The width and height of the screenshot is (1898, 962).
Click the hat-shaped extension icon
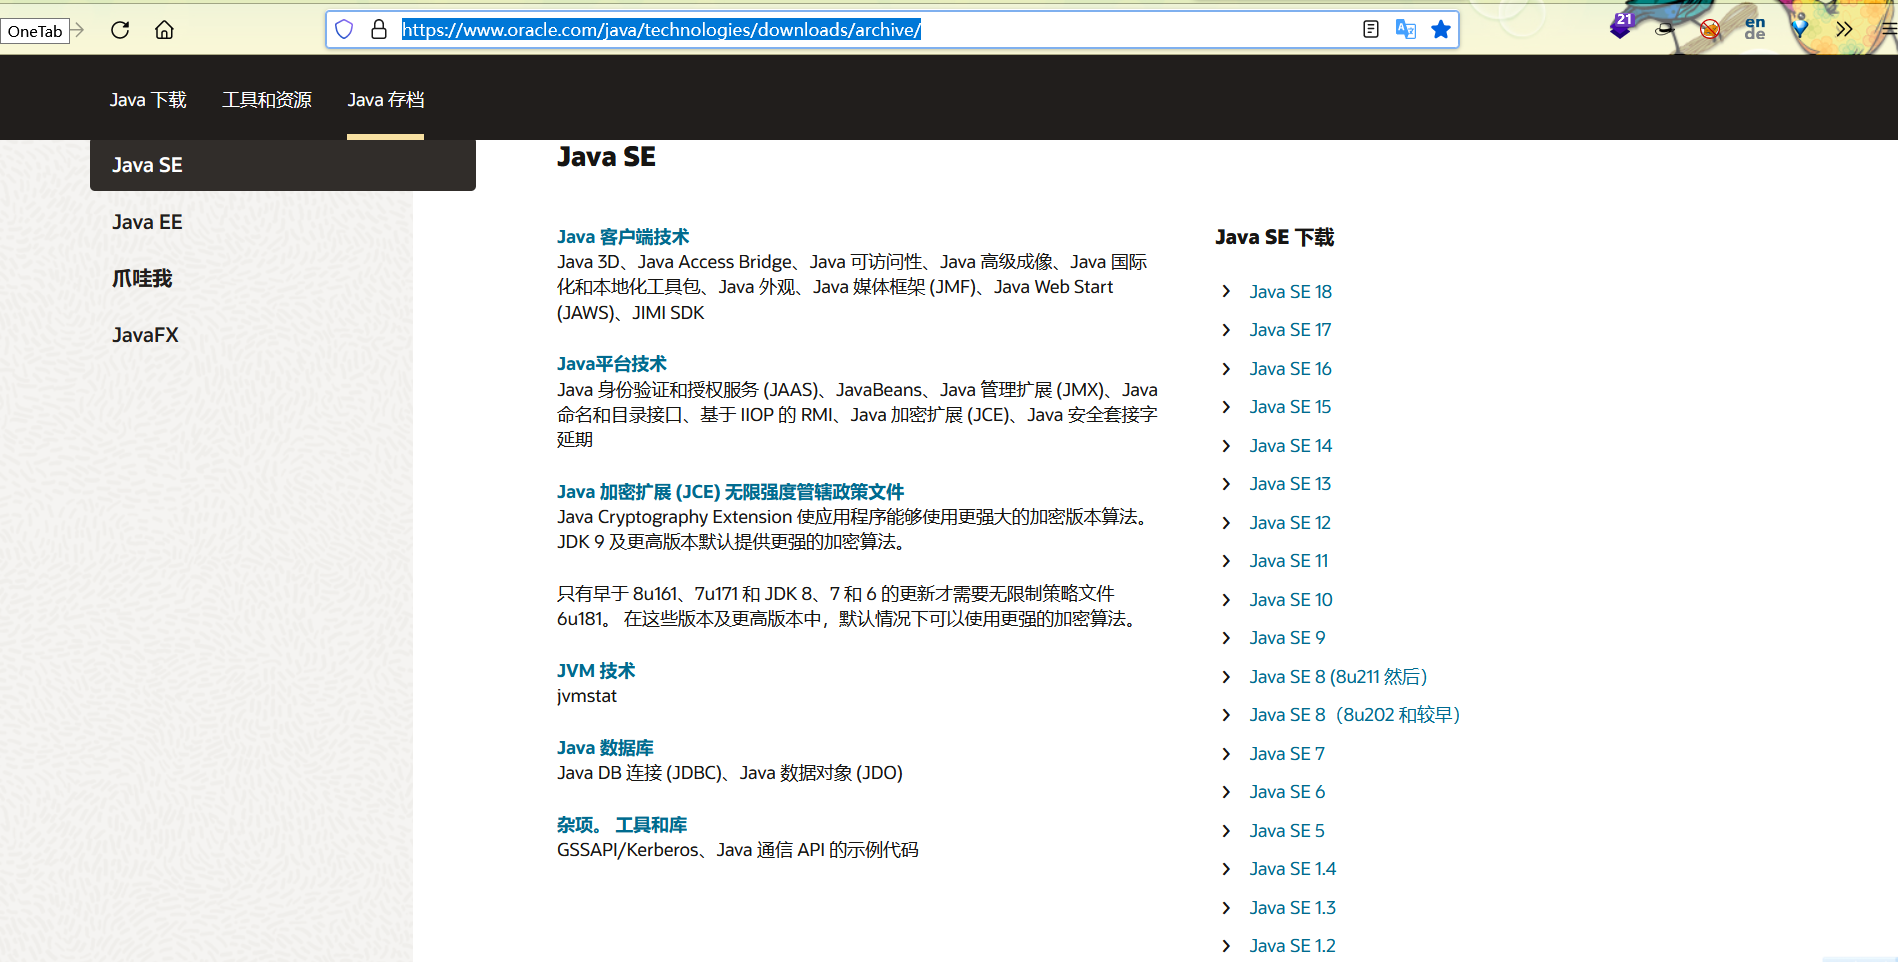point(1664,29)
